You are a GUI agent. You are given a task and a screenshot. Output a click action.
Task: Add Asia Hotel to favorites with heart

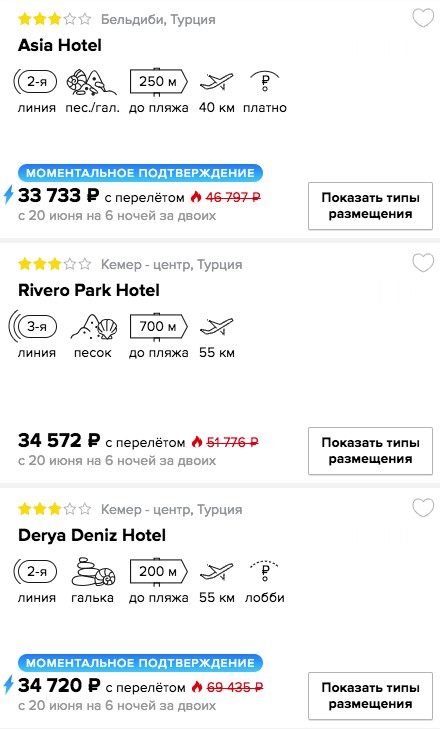click(423, 18)
